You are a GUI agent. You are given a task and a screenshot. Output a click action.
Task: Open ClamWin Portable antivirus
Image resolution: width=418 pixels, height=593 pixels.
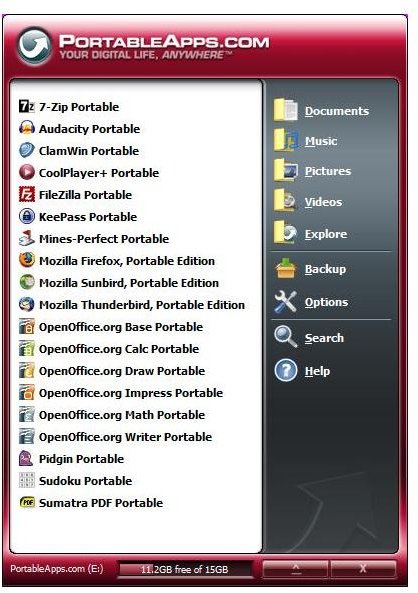point(79,151)
